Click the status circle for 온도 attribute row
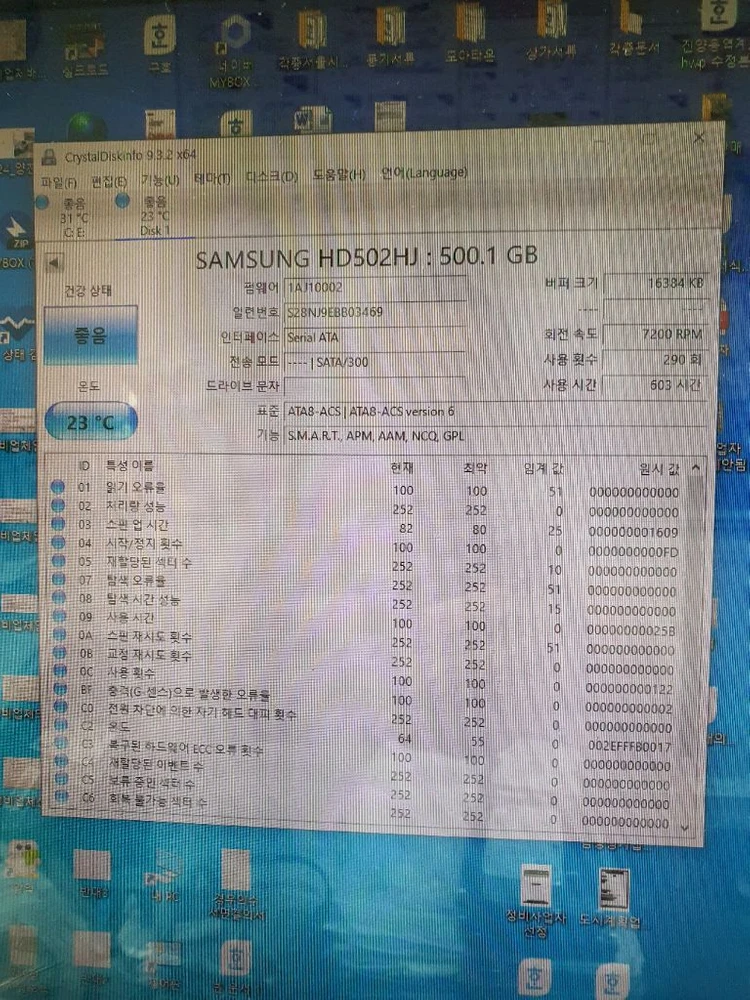This screenshot has height=1000, width=750. tap(61, 724)
